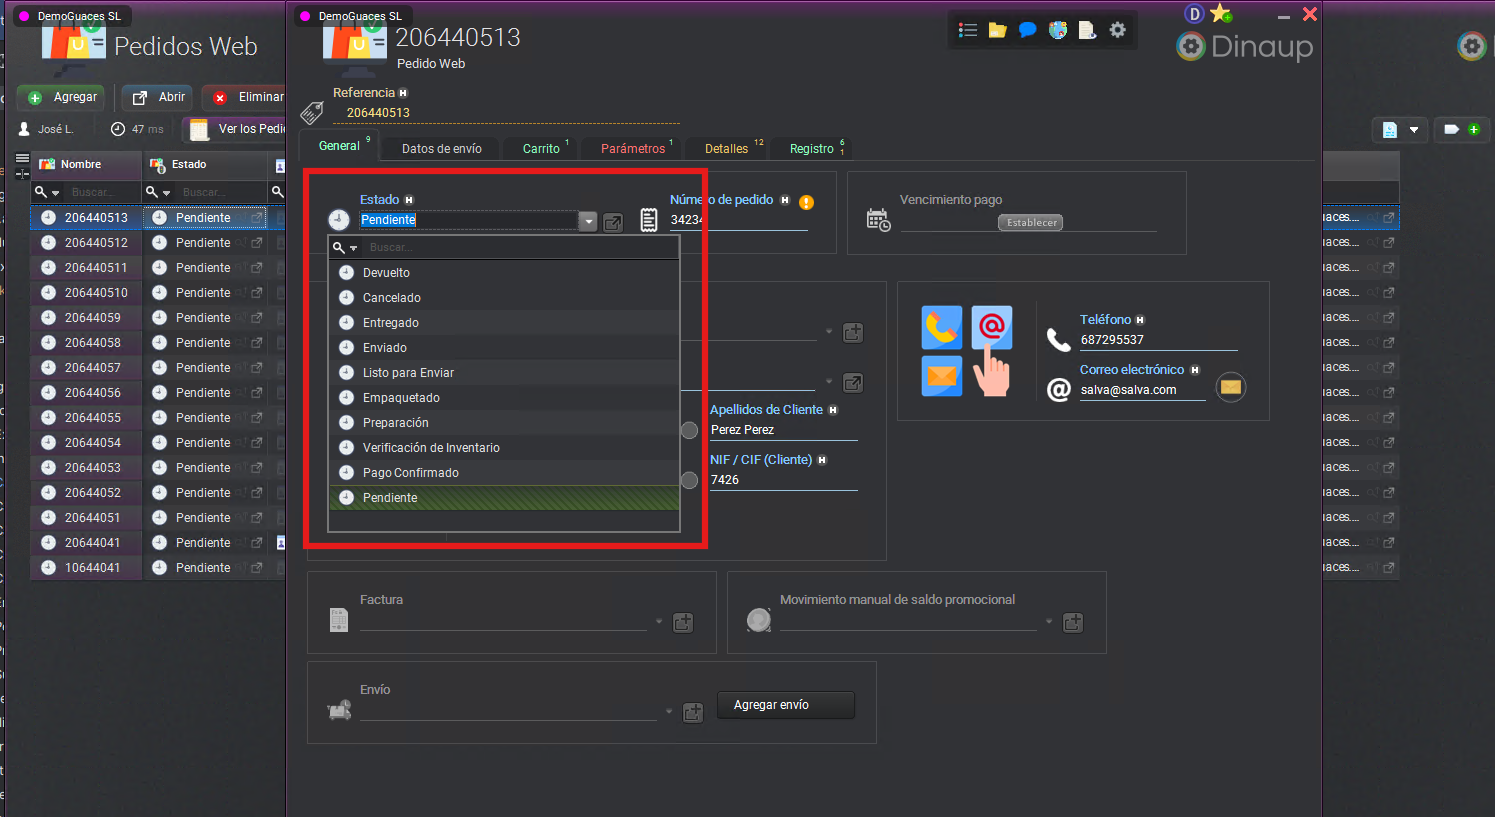The image size is (1495, 817).
Task: Click the orange envelope icon below the phone
Action: (941, 377)
